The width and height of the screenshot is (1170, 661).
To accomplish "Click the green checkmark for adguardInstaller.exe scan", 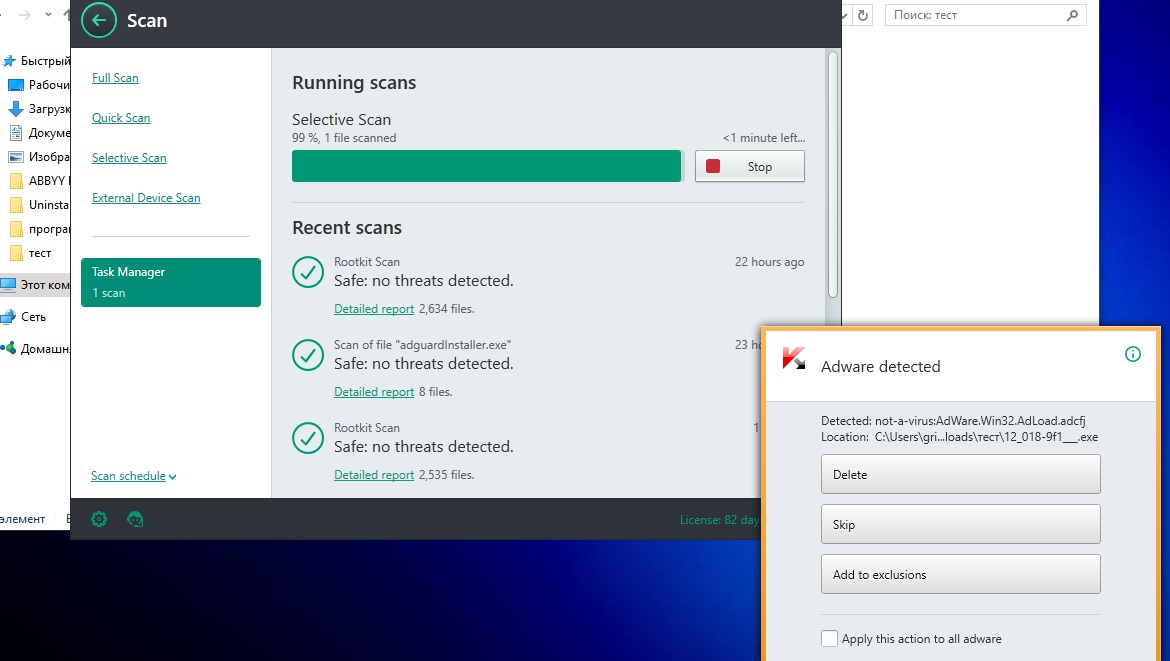I will pyautogui.click(x=307, y=354).
